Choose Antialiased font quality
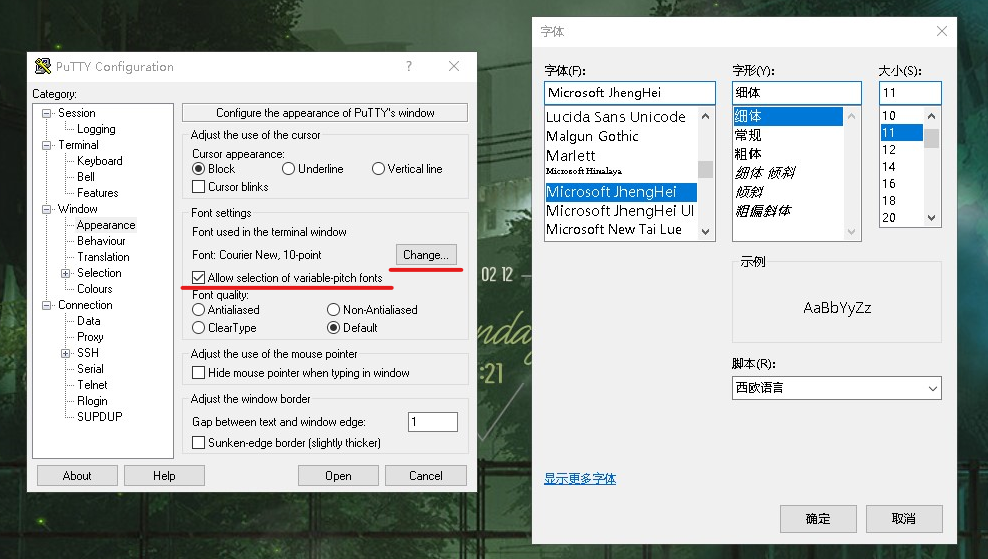 (x=198, y=309)
